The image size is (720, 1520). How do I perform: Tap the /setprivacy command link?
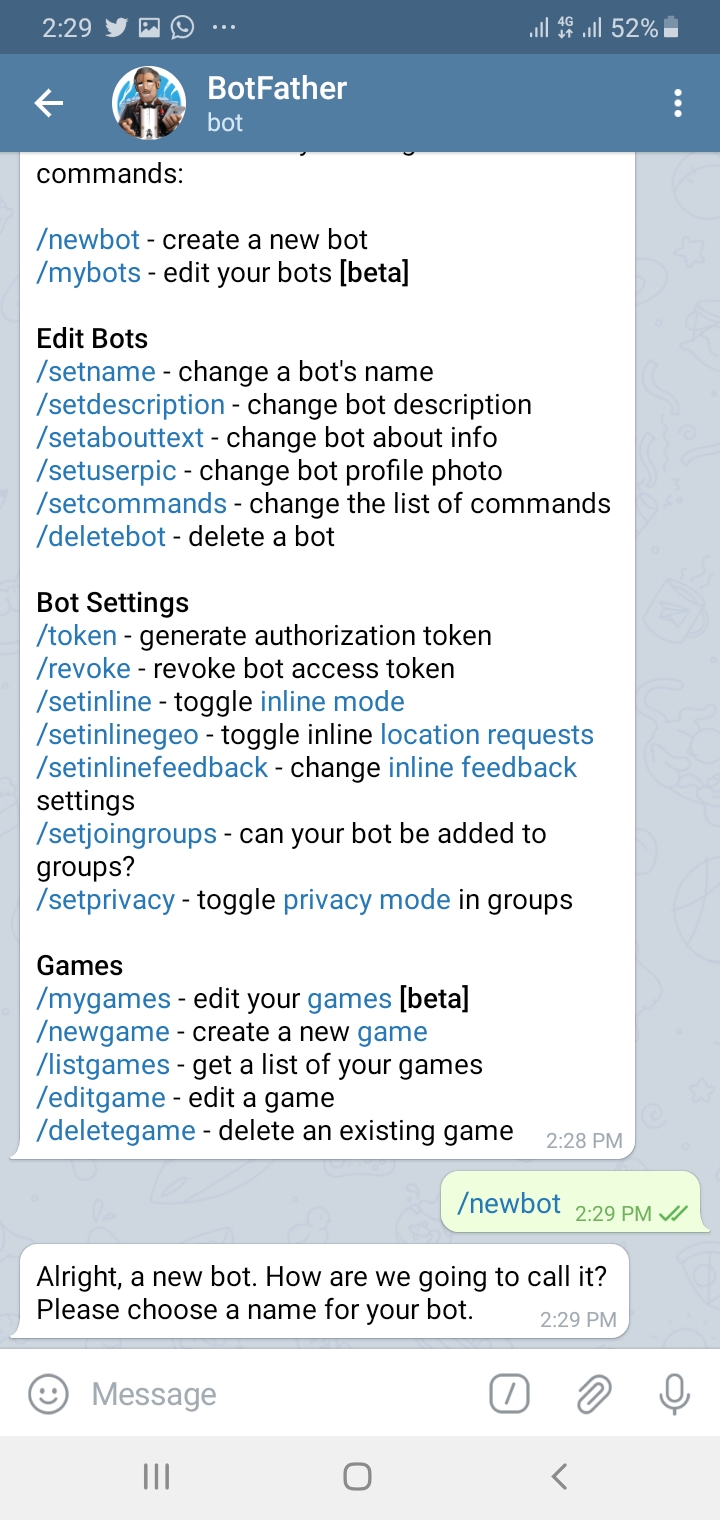pos(105,900)
